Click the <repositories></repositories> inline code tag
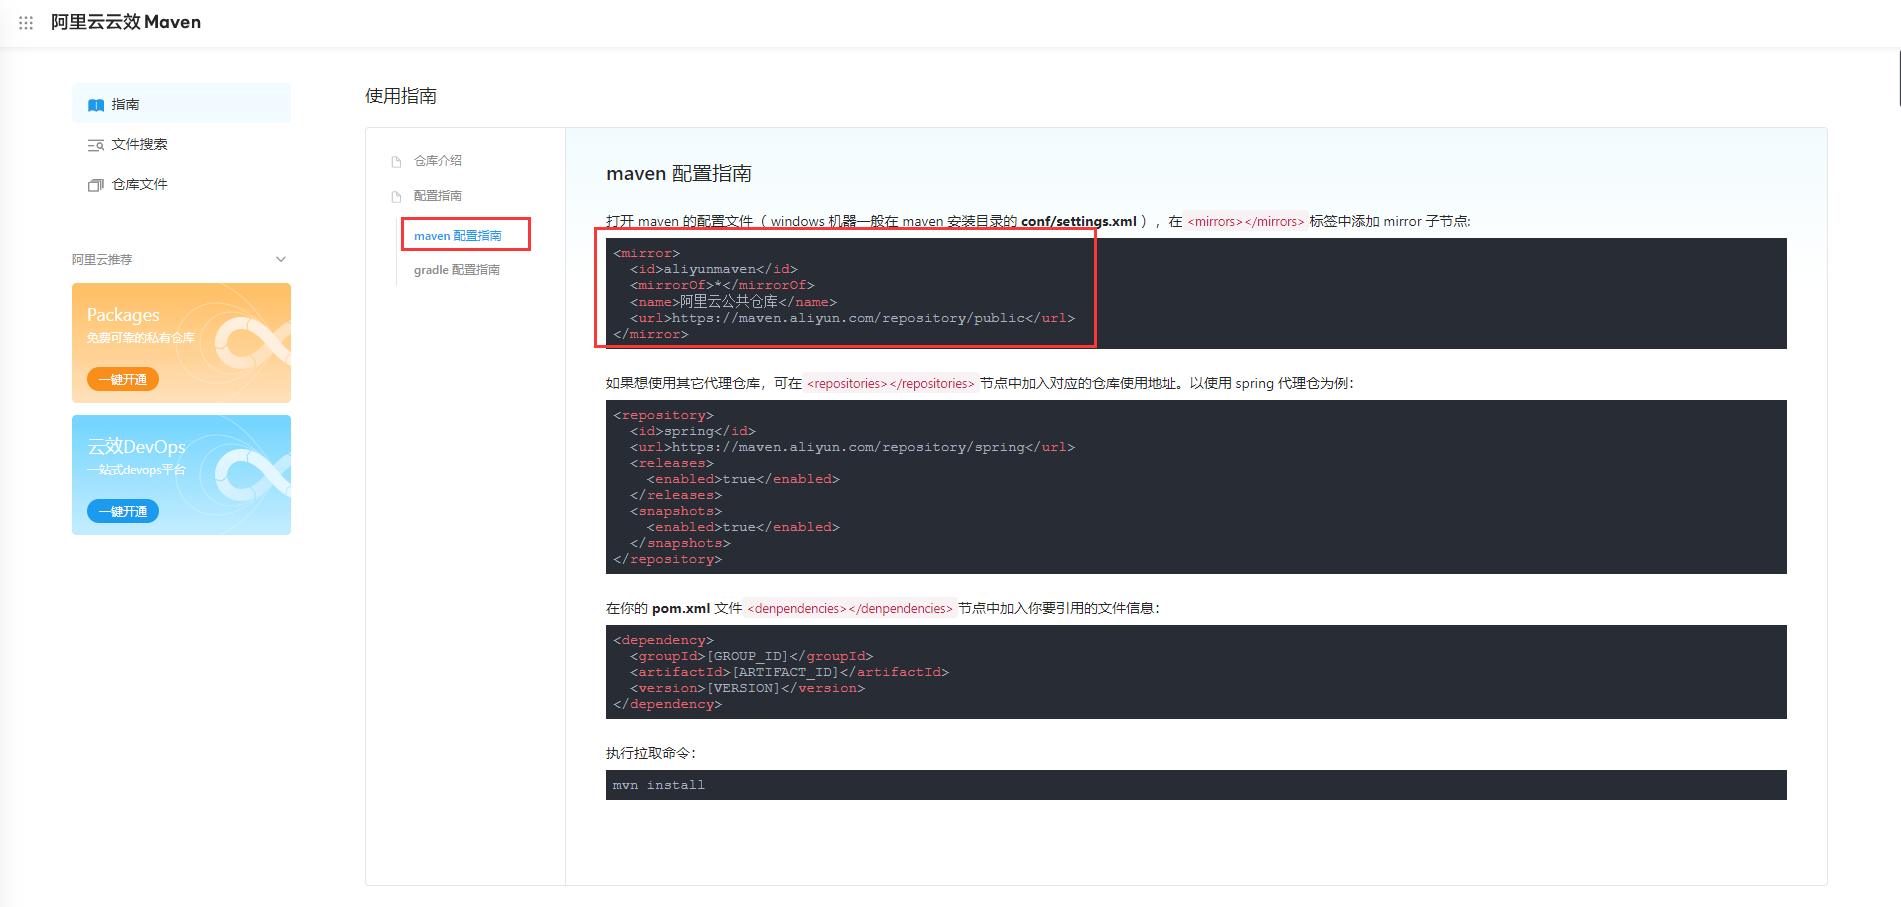The width and height of the screenshot is (1901, 907). [891, 383]
